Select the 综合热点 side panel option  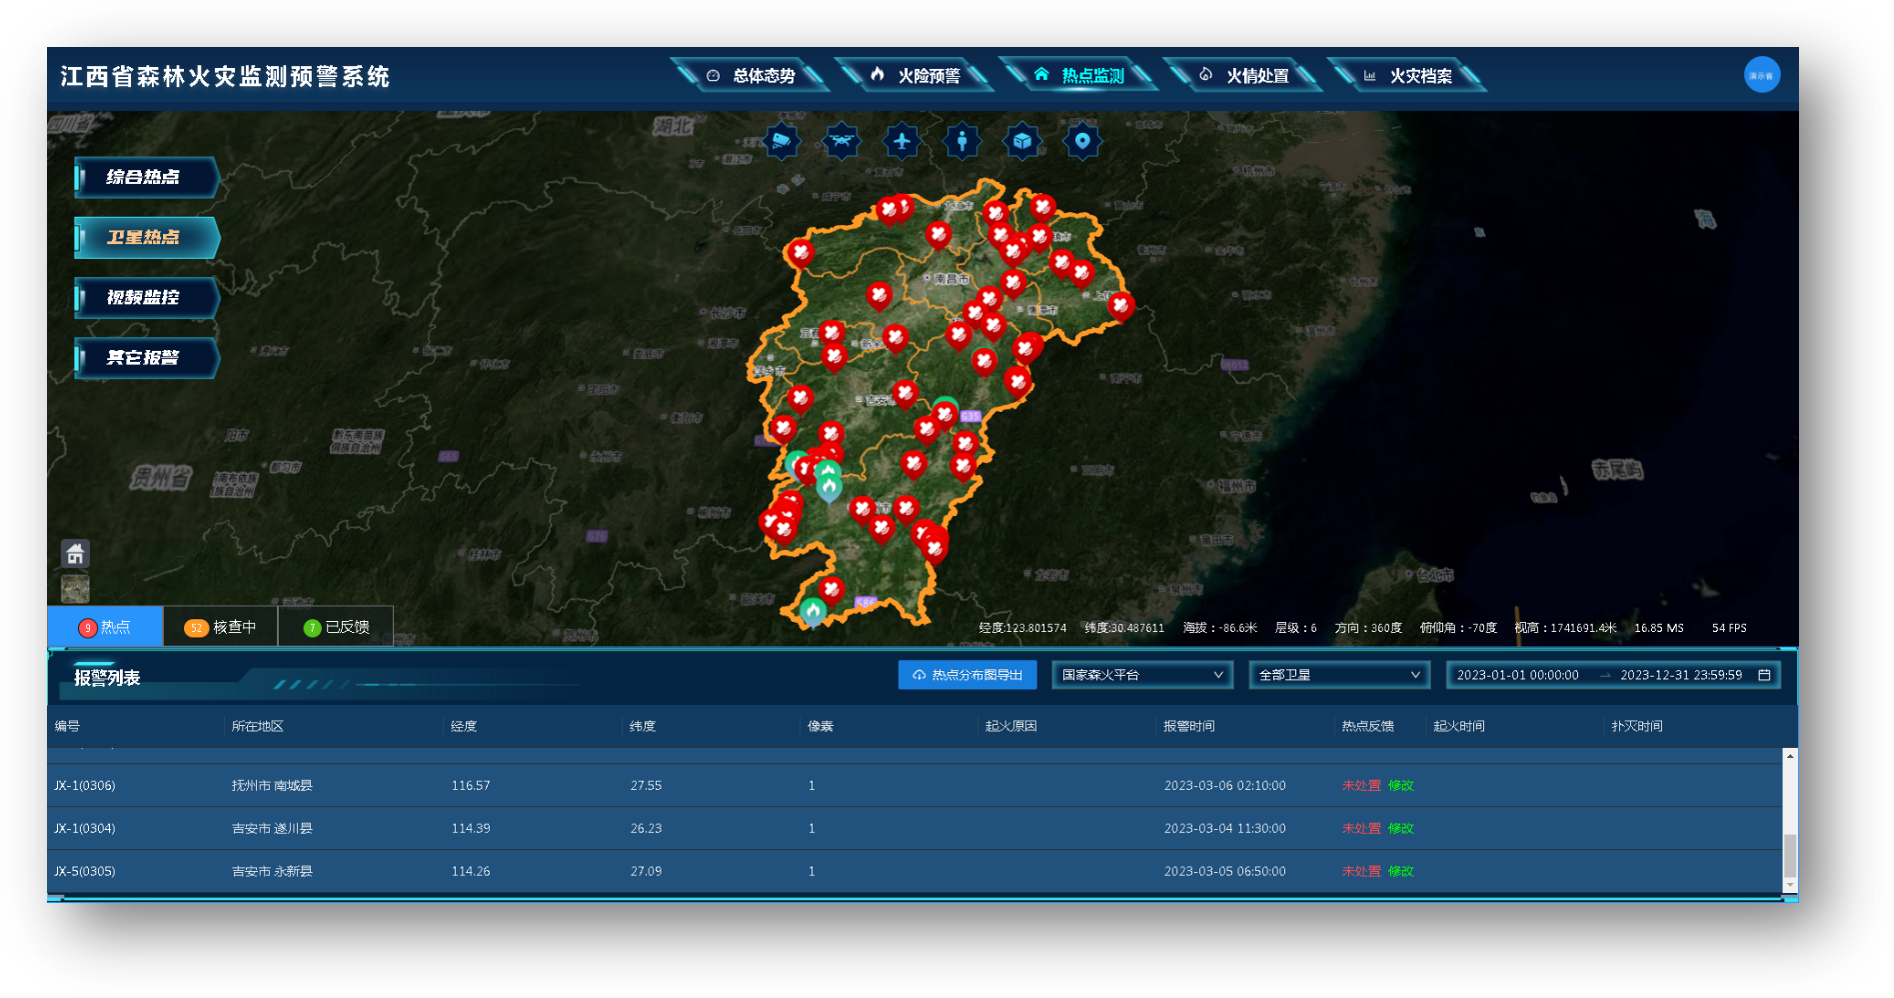click(145, 177)
